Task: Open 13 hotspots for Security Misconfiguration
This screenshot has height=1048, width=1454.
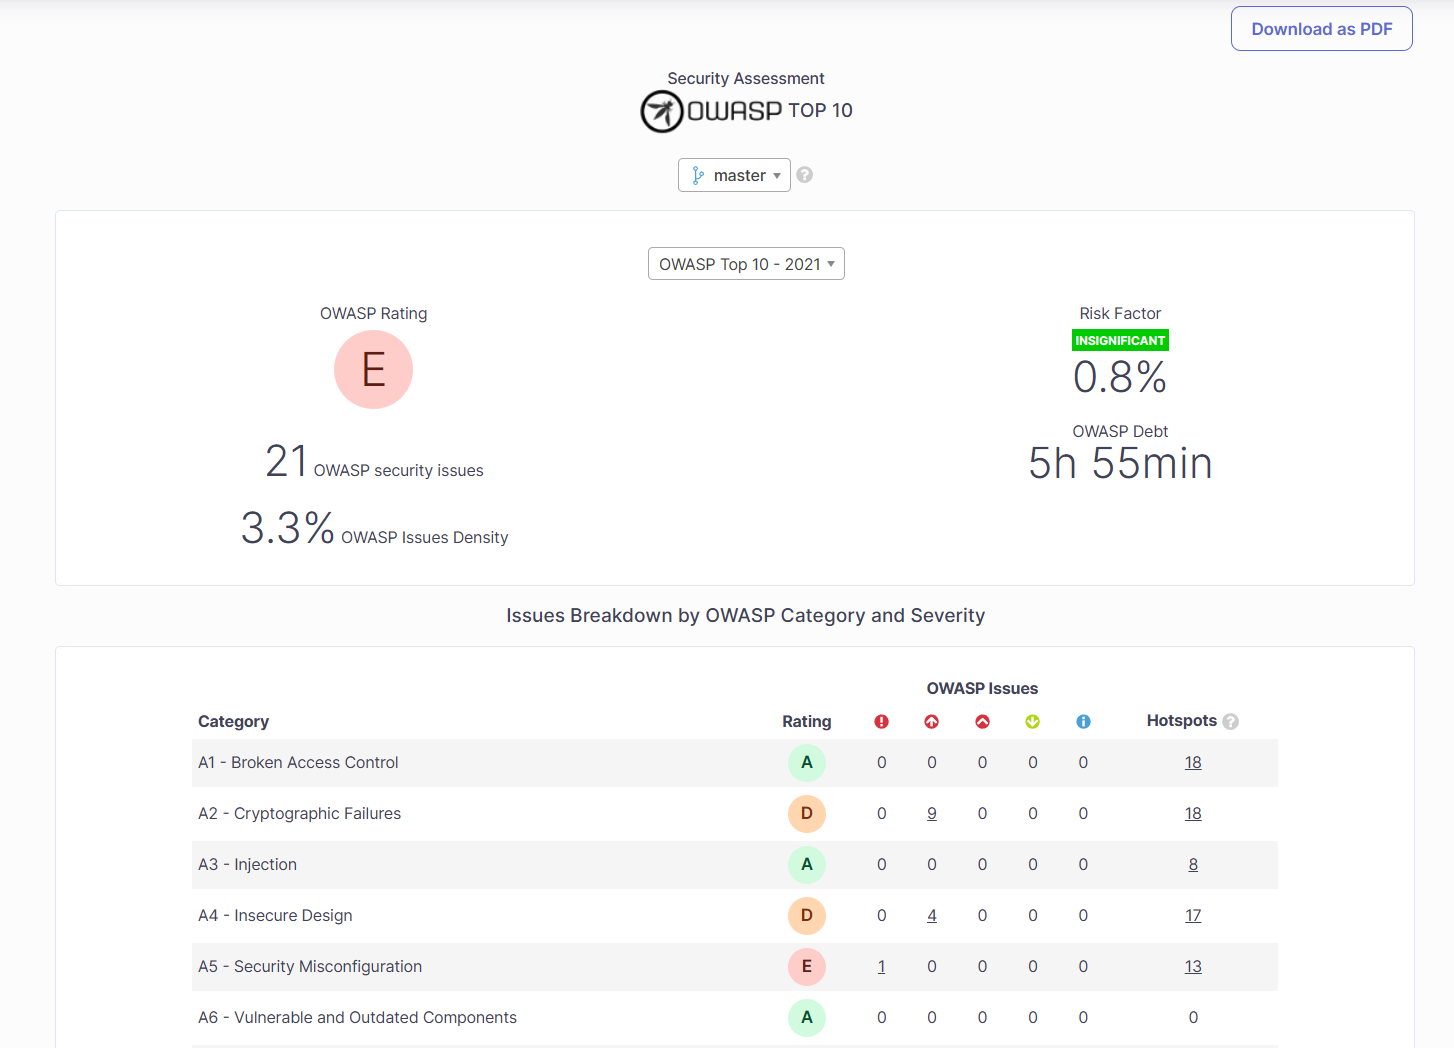Action: pos(1193,967)
